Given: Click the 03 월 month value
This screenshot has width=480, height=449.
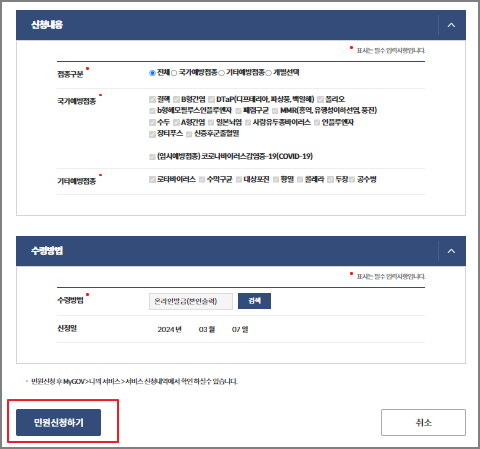Looking at the screenshot, I should coord(207,329).
